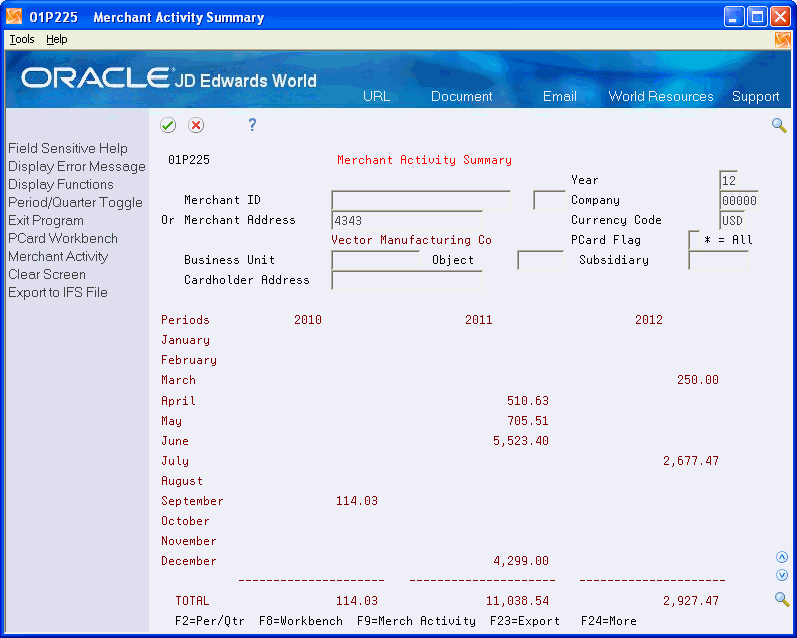Maximize the window from the title bar
This screenshot has width=797, height=638.
click(x=757, y=17)
